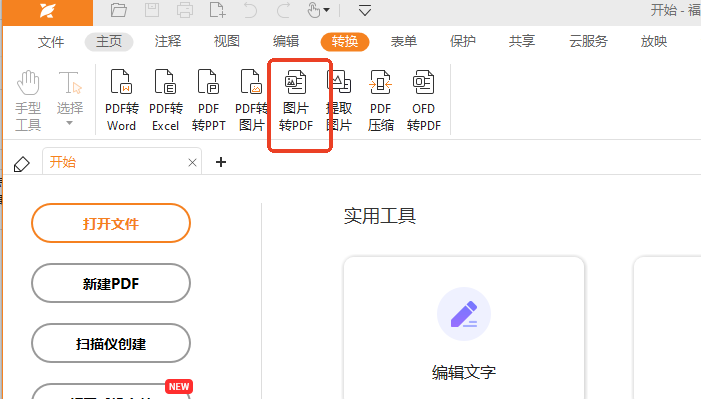Open the PDF压缩 compression tool

click(x=380, y=101)
